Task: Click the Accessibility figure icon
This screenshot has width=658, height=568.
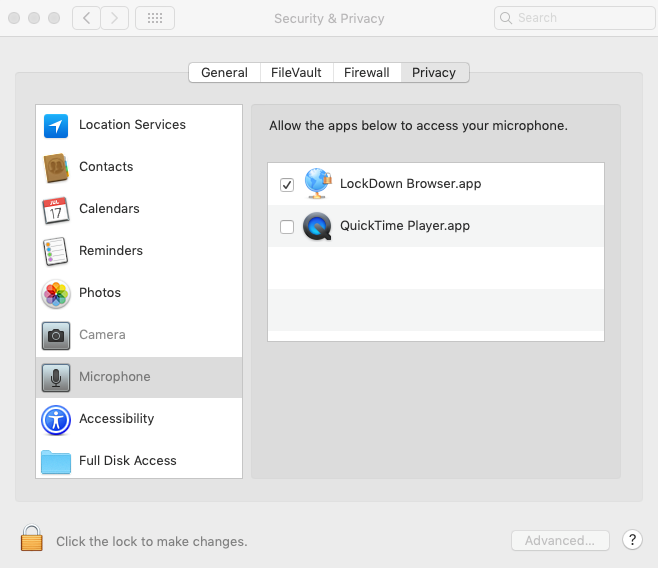Action: pyautogui.click(x=56, y=420)
